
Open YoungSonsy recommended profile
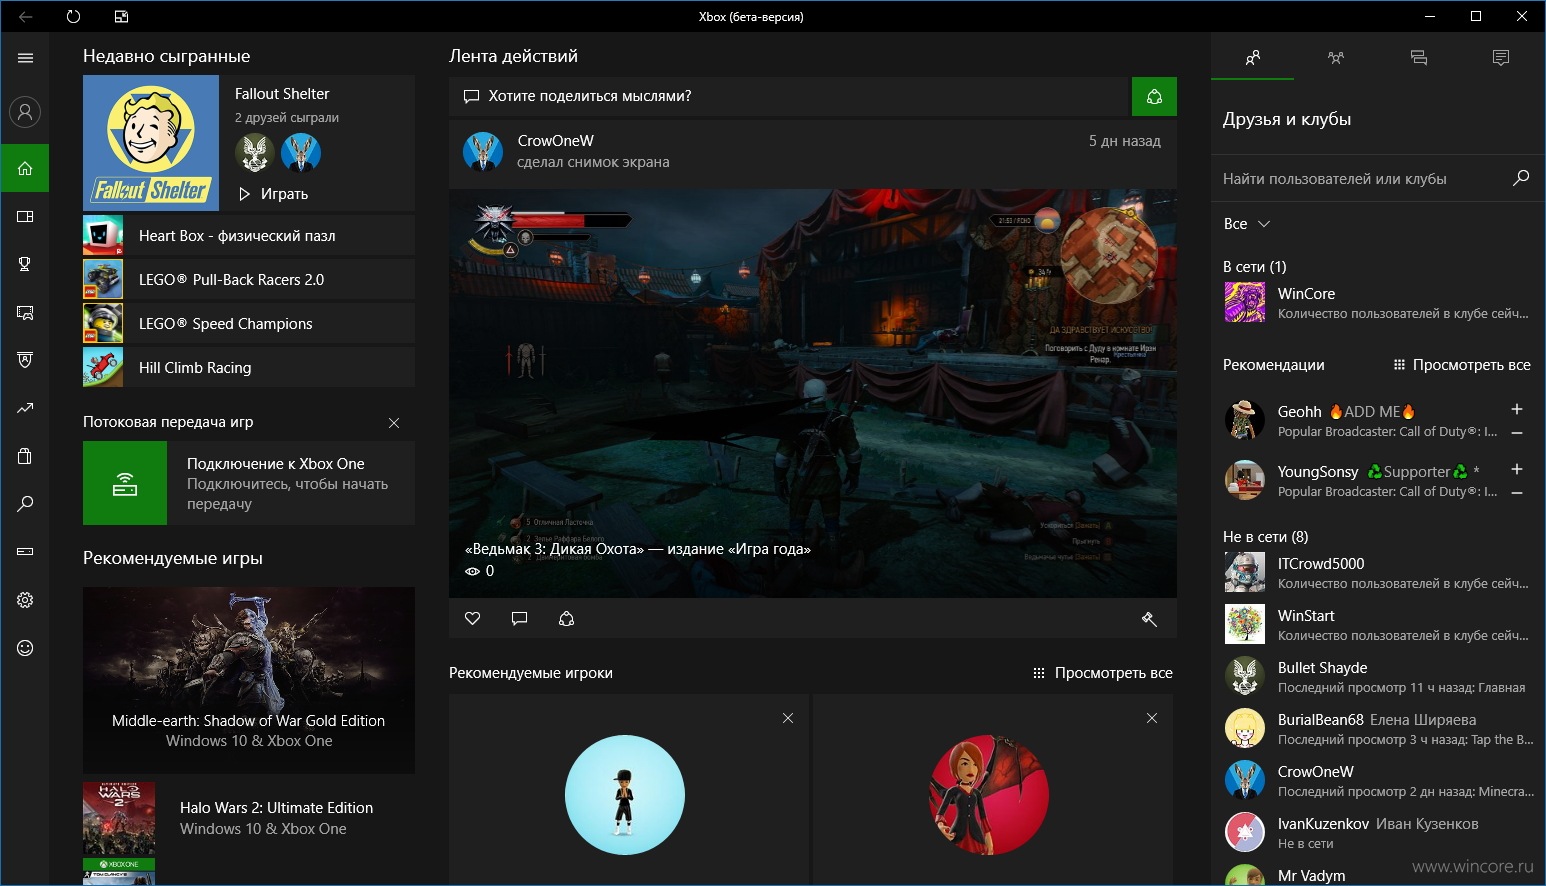tap(1360, 481)
